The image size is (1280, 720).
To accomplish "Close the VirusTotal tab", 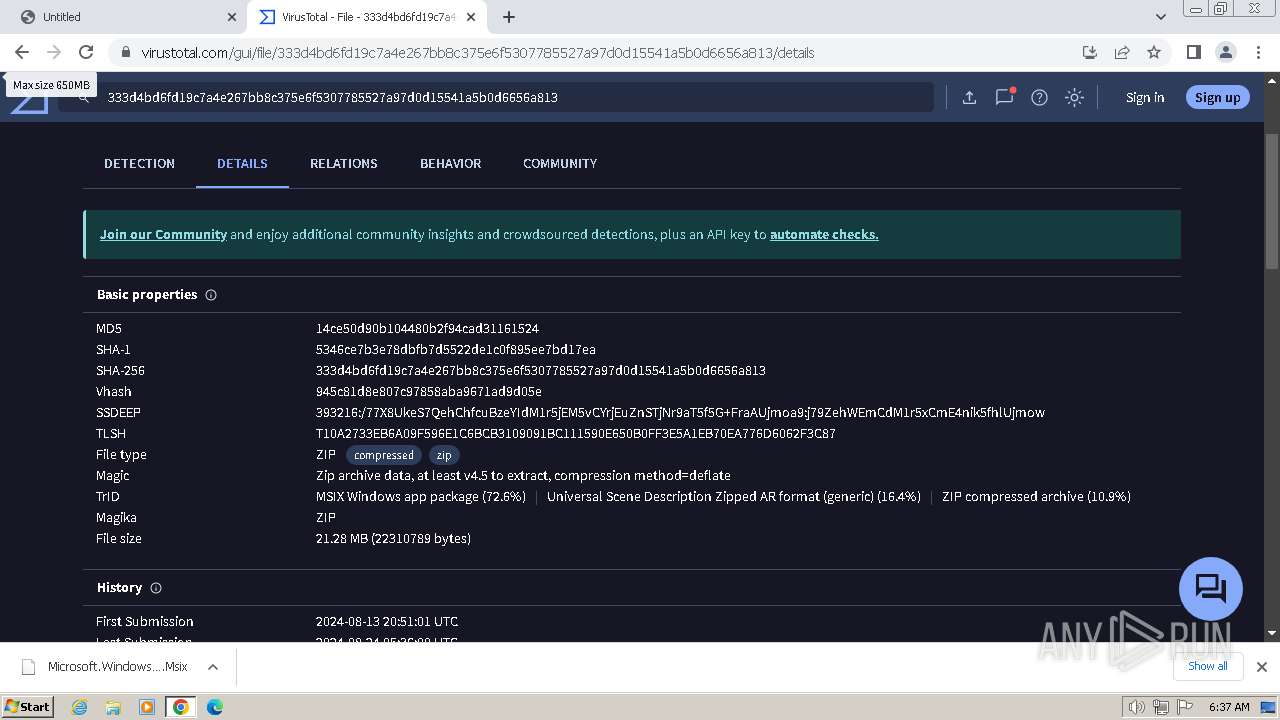I will pyautogui.click(x=471, y=17).
